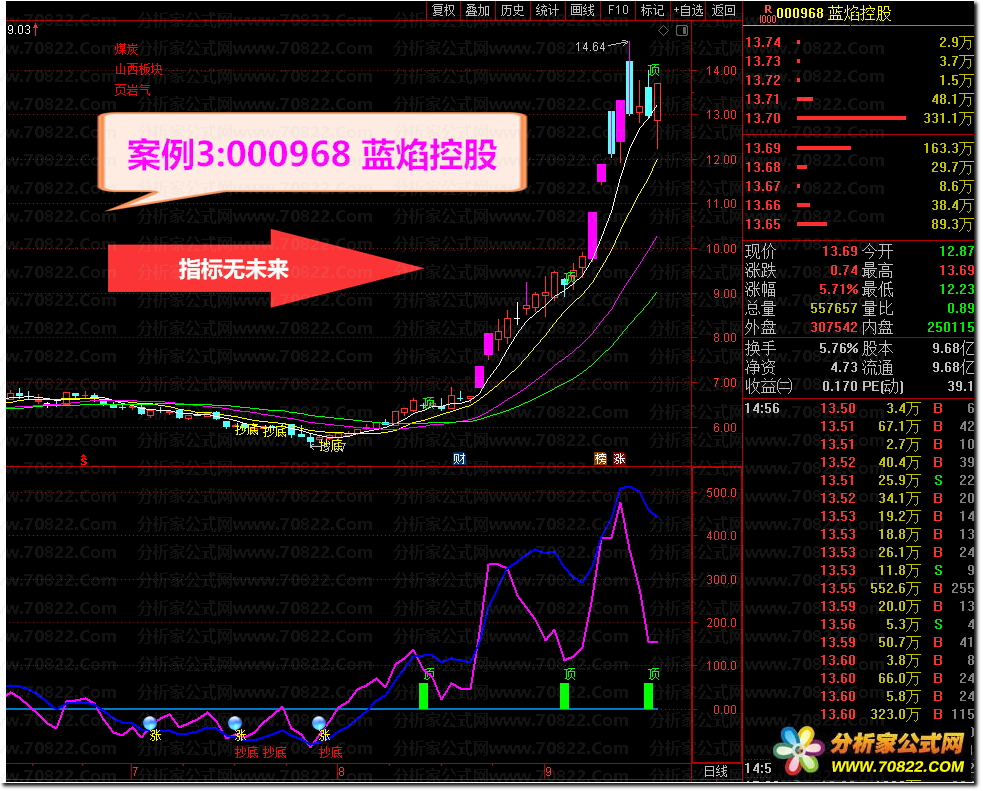Switch the period using the 日线 label

(715, 772)
